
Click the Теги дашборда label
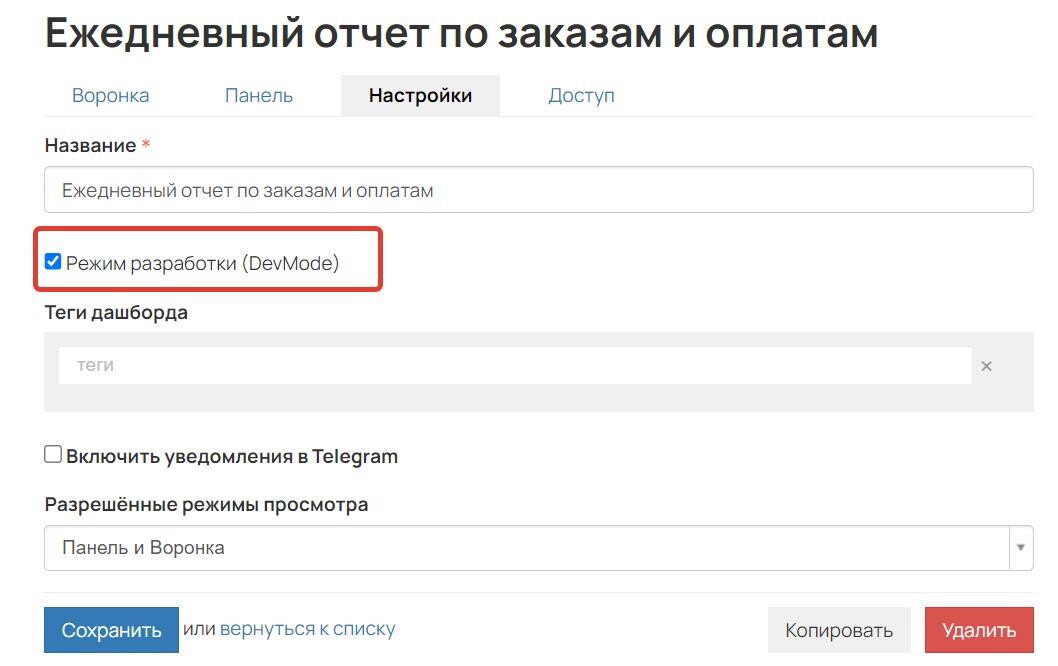click(x=116, y=313)
